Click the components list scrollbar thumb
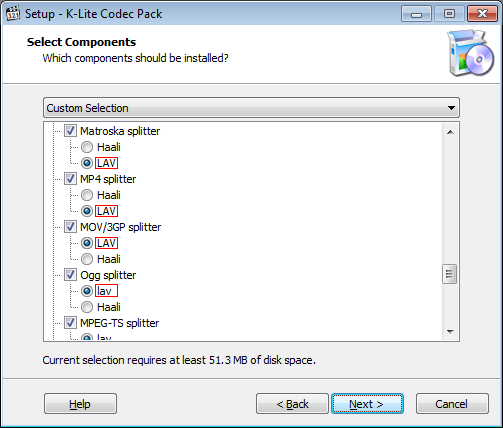The height and width of the screenshot is (428, 503). (450, 274)
